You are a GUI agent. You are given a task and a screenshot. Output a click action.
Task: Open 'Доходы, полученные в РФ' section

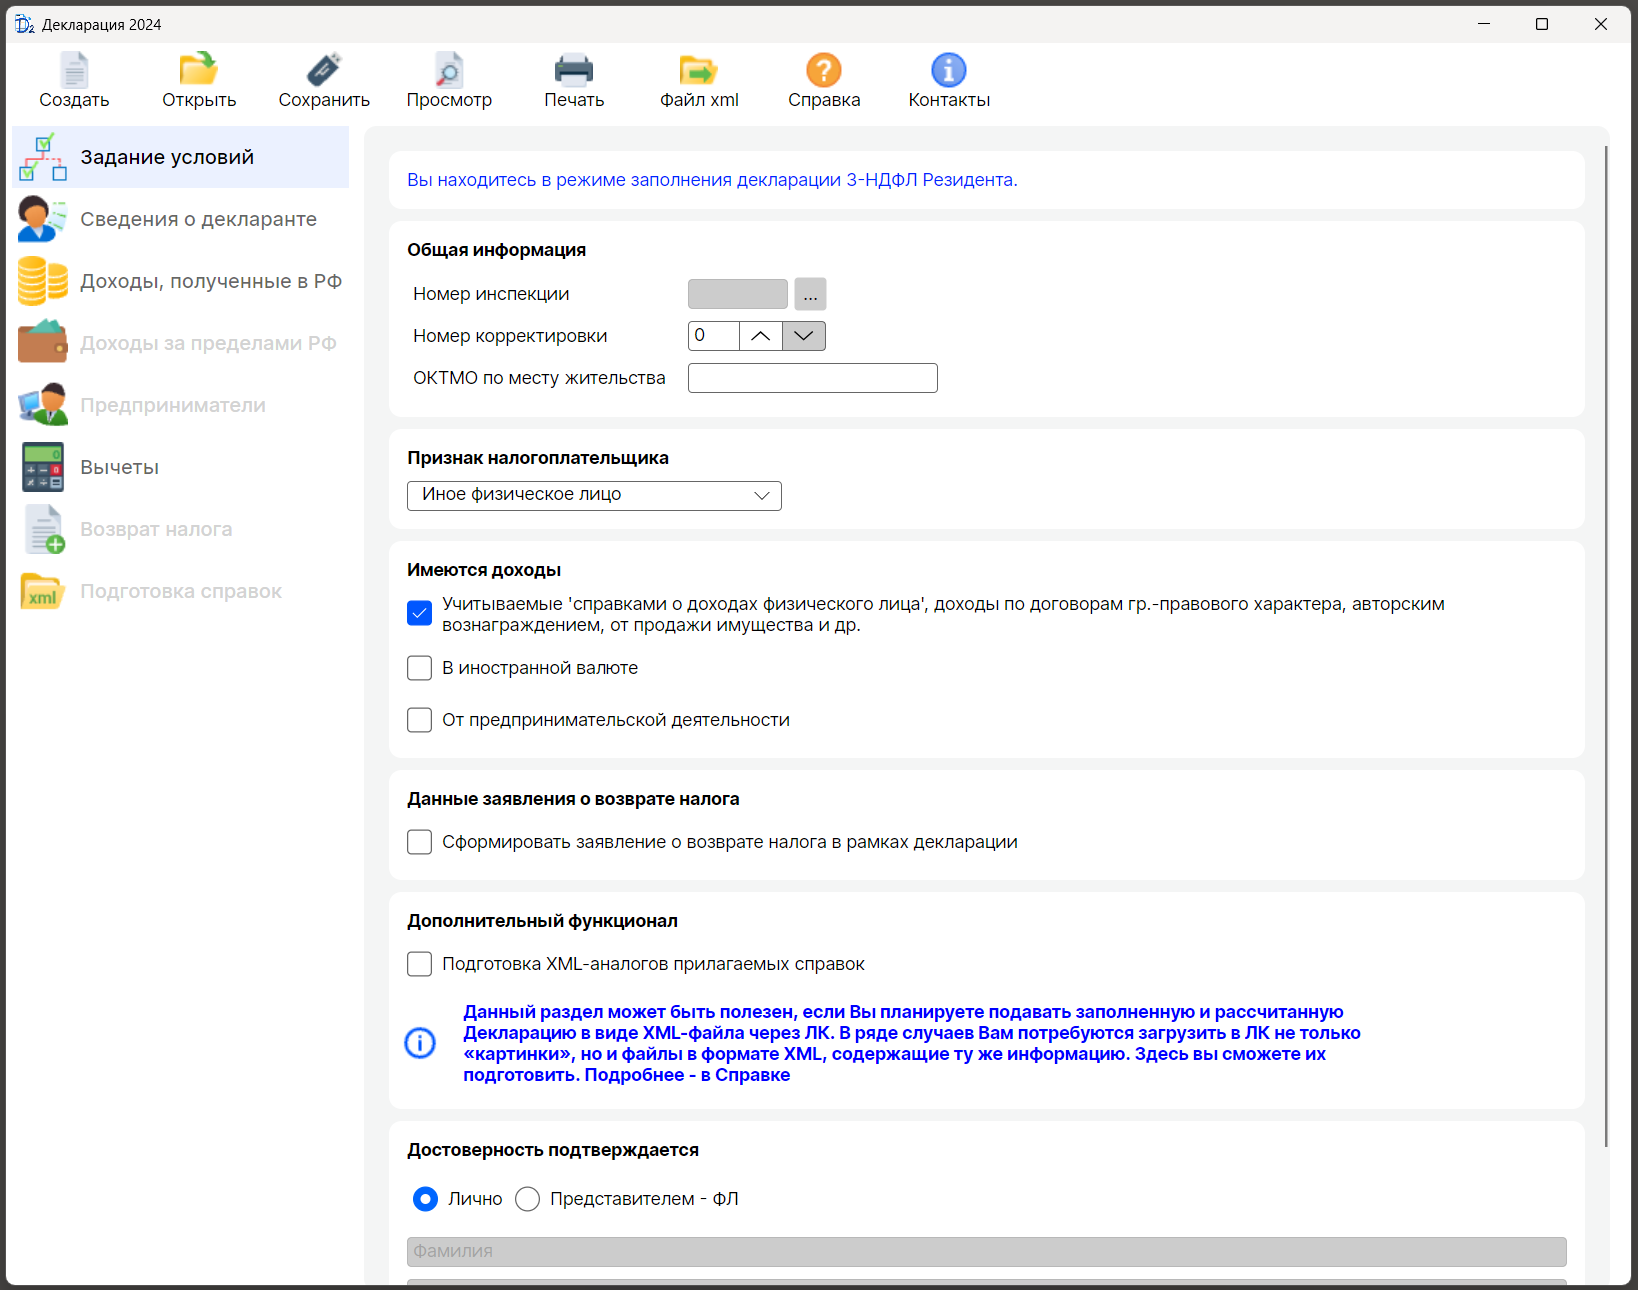click(x=210, y=281)
